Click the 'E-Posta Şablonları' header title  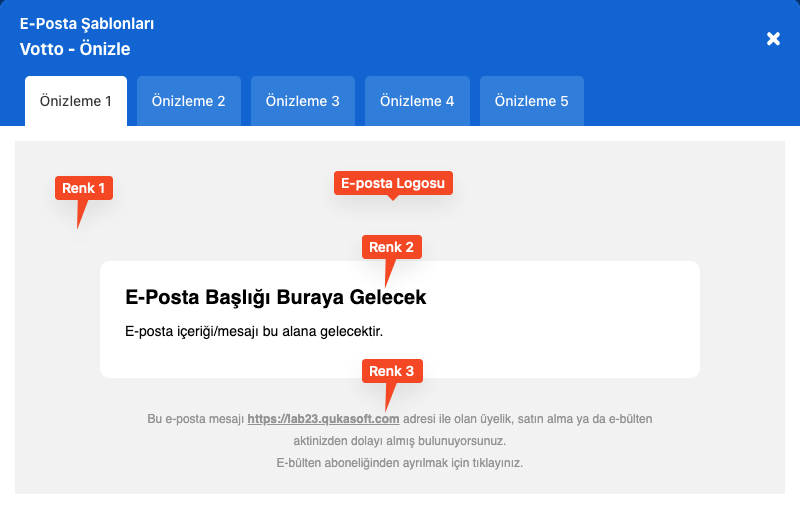point(87,24)
